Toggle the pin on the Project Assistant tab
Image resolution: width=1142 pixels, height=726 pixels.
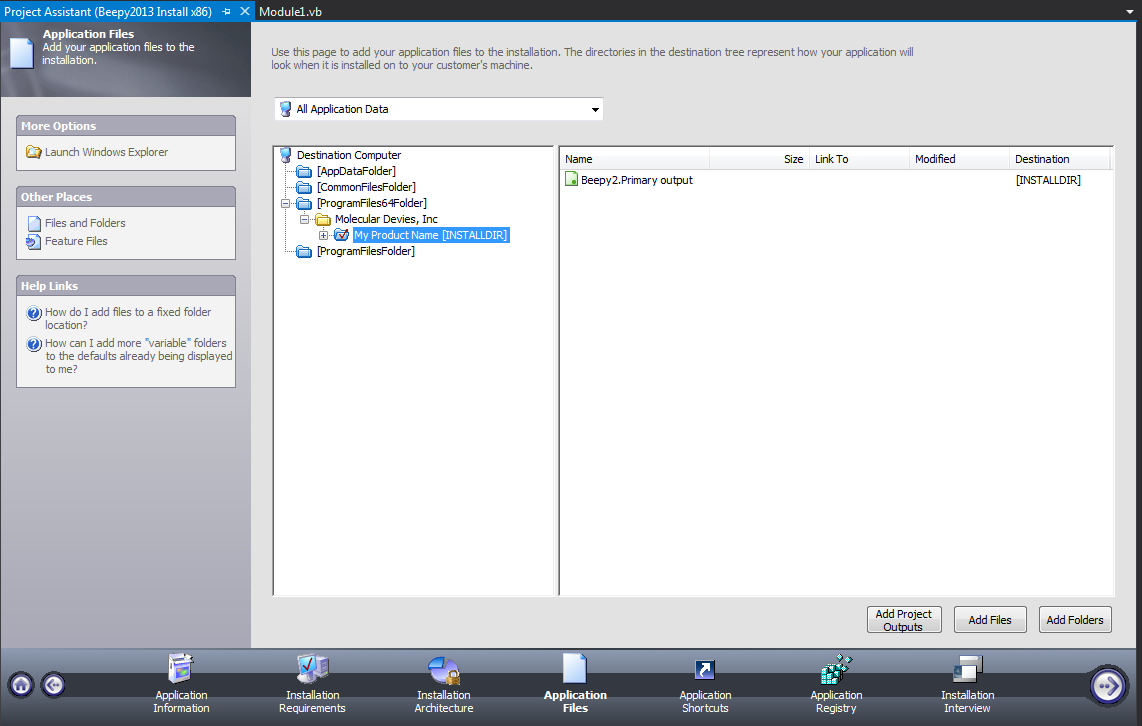coord(228,12)
